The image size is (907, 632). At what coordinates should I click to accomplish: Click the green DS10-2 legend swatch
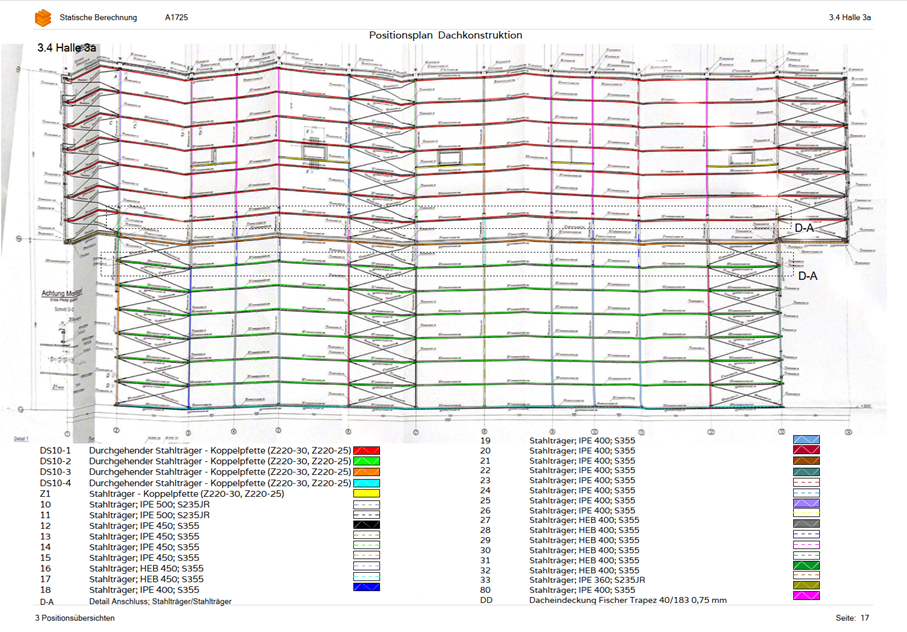367,462
